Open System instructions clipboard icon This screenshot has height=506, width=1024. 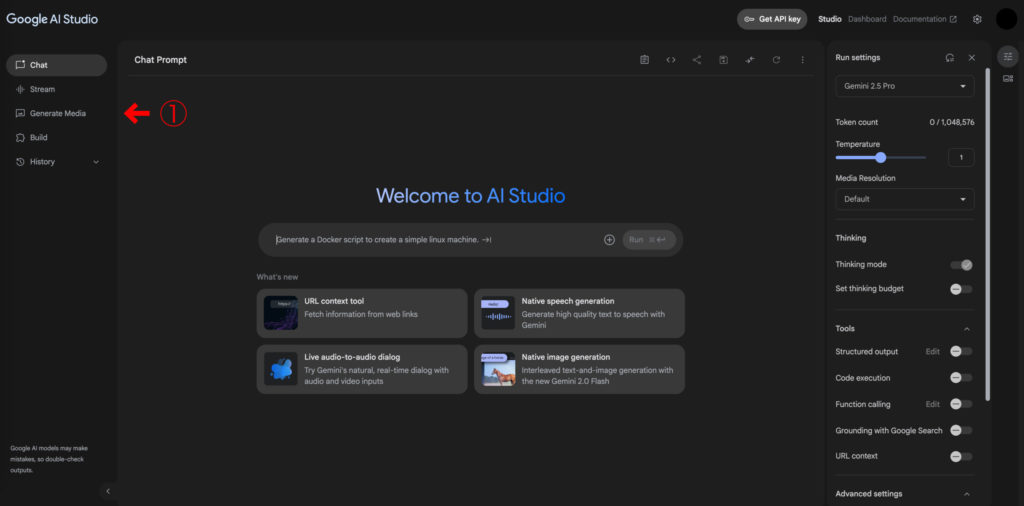(645, 59)
